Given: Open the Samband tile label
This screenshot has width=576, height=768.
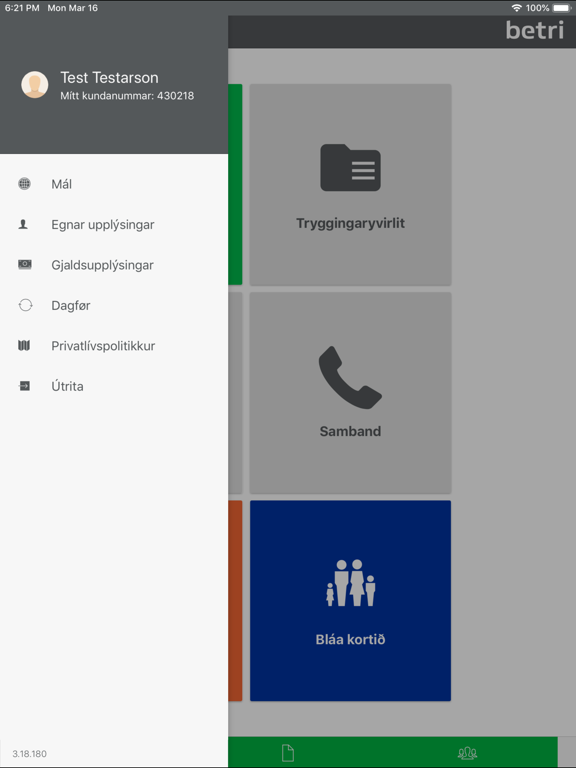Looking at the screenshot, I should tap(350, 431).
